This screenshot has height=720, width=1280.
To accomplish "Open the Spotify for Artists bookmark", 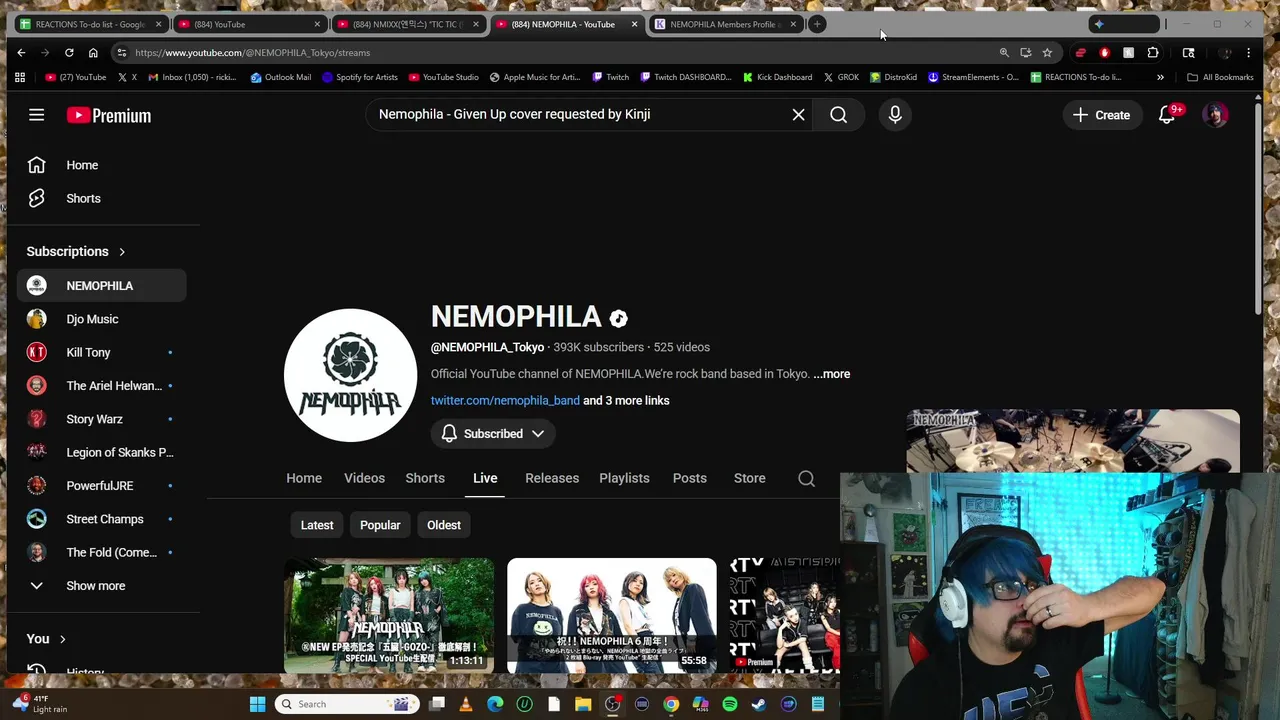I will (x=359, y=77).
